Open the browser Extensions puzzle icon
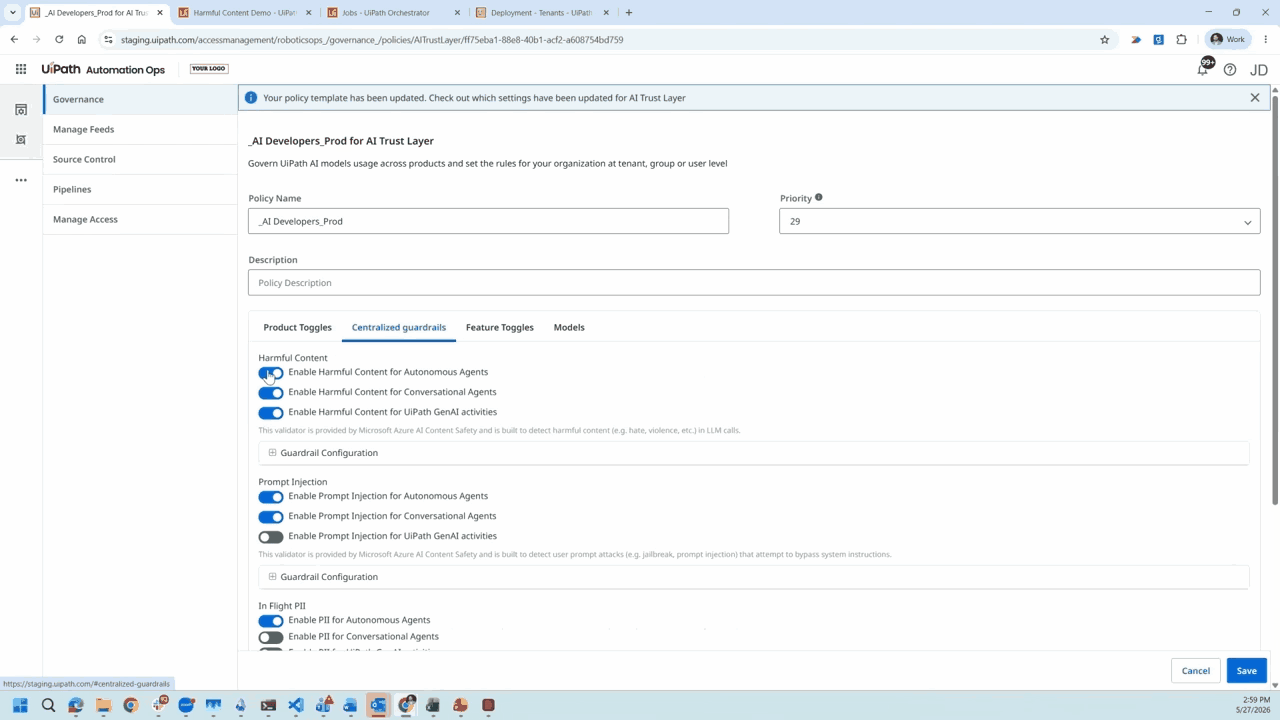The height and width of the screenshot is (720, 1280). (1182, 40)
